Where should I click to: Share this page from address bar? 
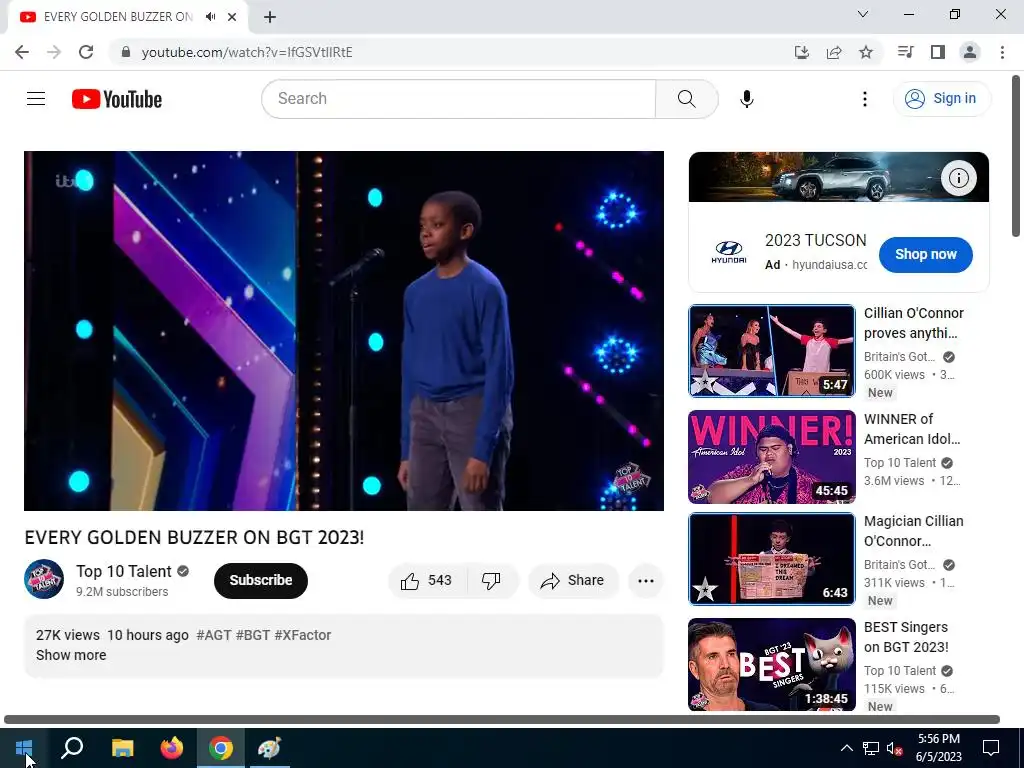[x=834, y=52]
